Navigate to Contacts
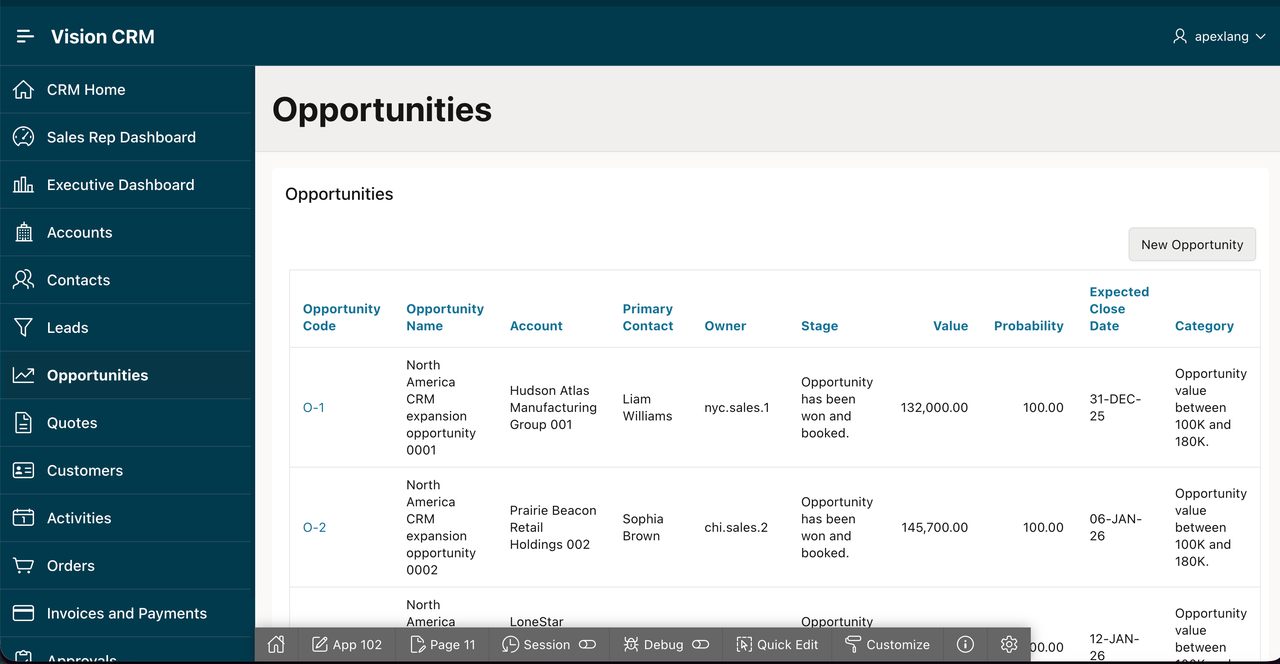The height and width of the screenshot is (664, 1280). coord(127,280)
